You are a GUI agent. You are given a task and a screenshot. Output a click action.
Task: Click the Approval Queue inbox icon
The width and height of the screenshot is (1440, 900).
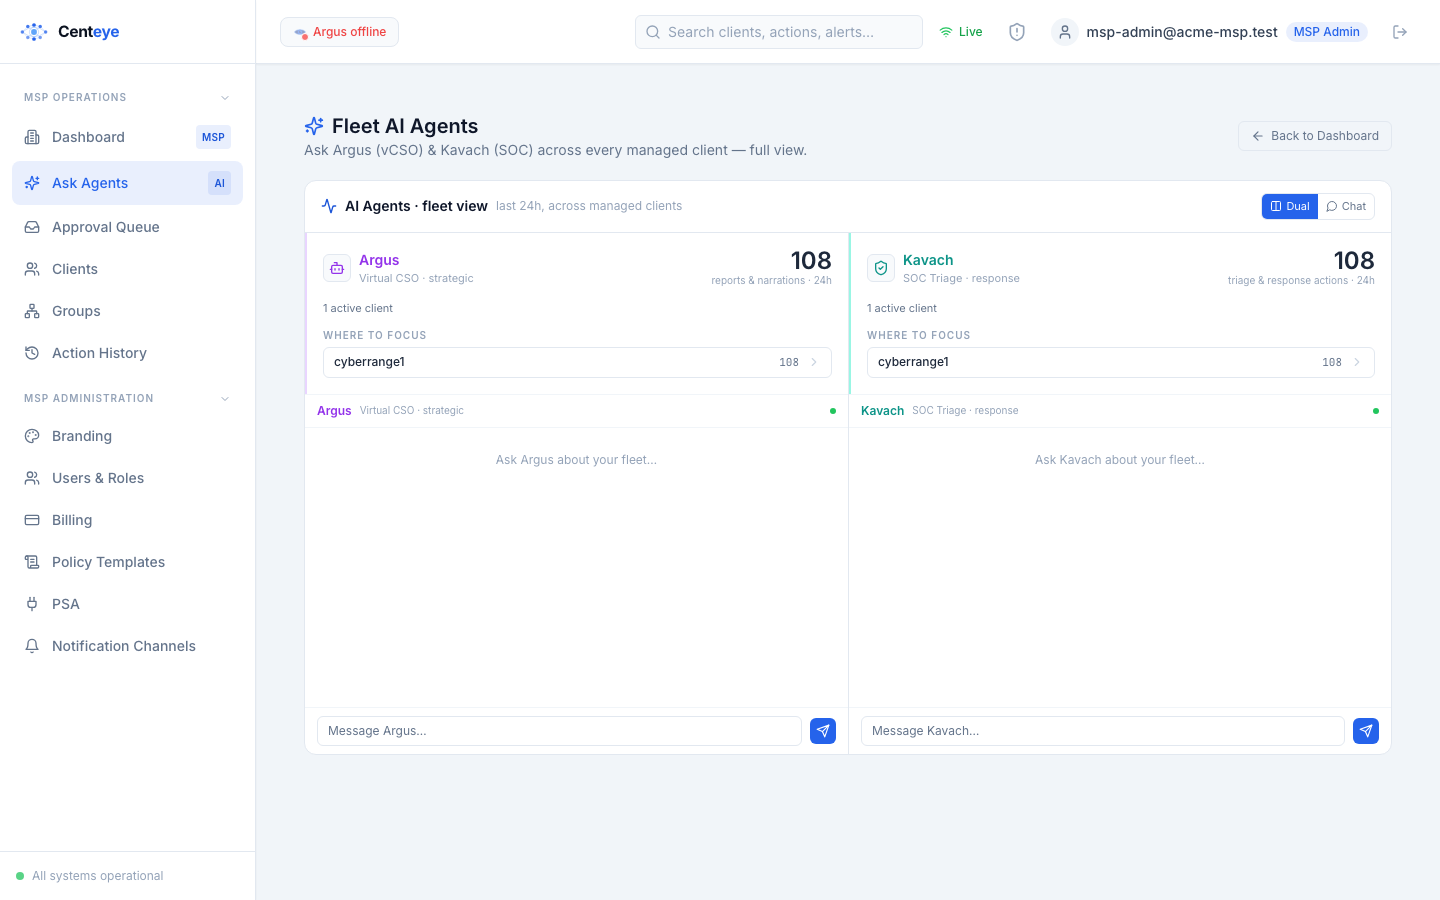[x=32, y=227]
